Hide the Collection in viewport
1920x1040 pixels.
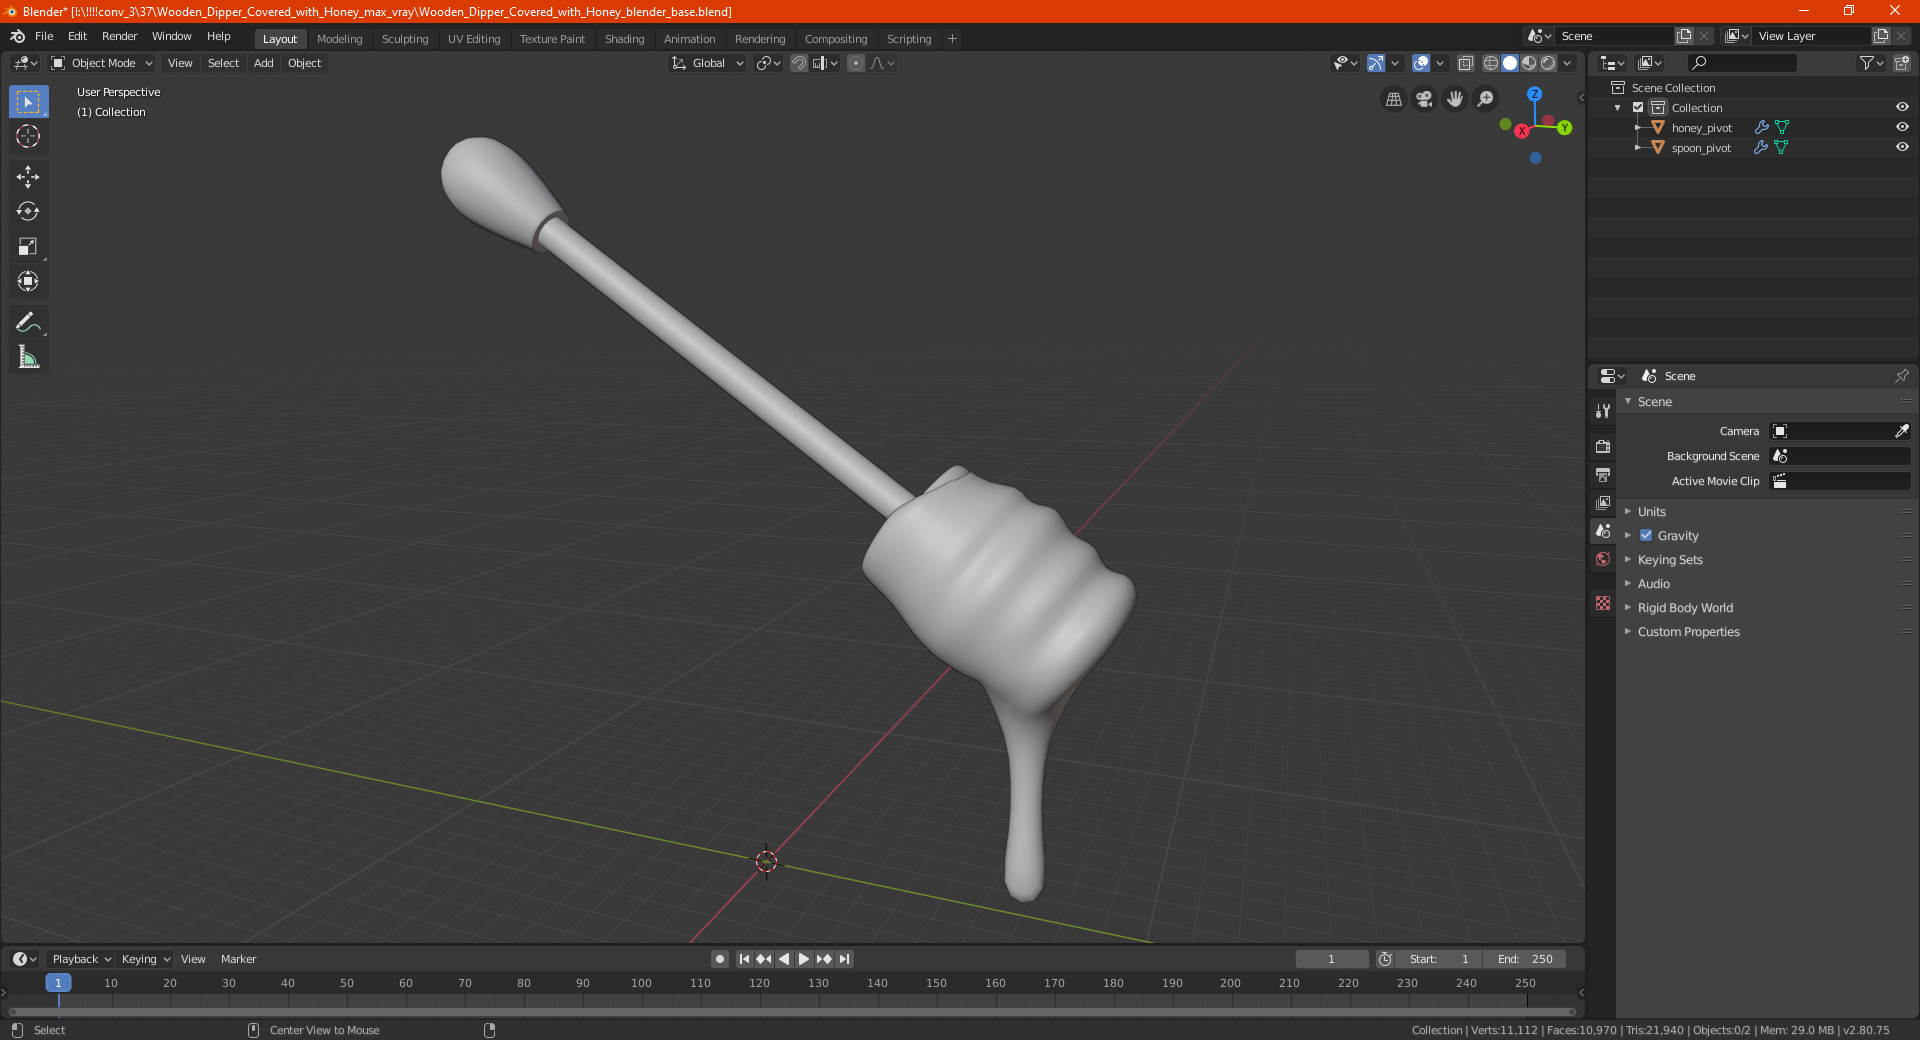pyautogui.click(x=1902, y=108)
